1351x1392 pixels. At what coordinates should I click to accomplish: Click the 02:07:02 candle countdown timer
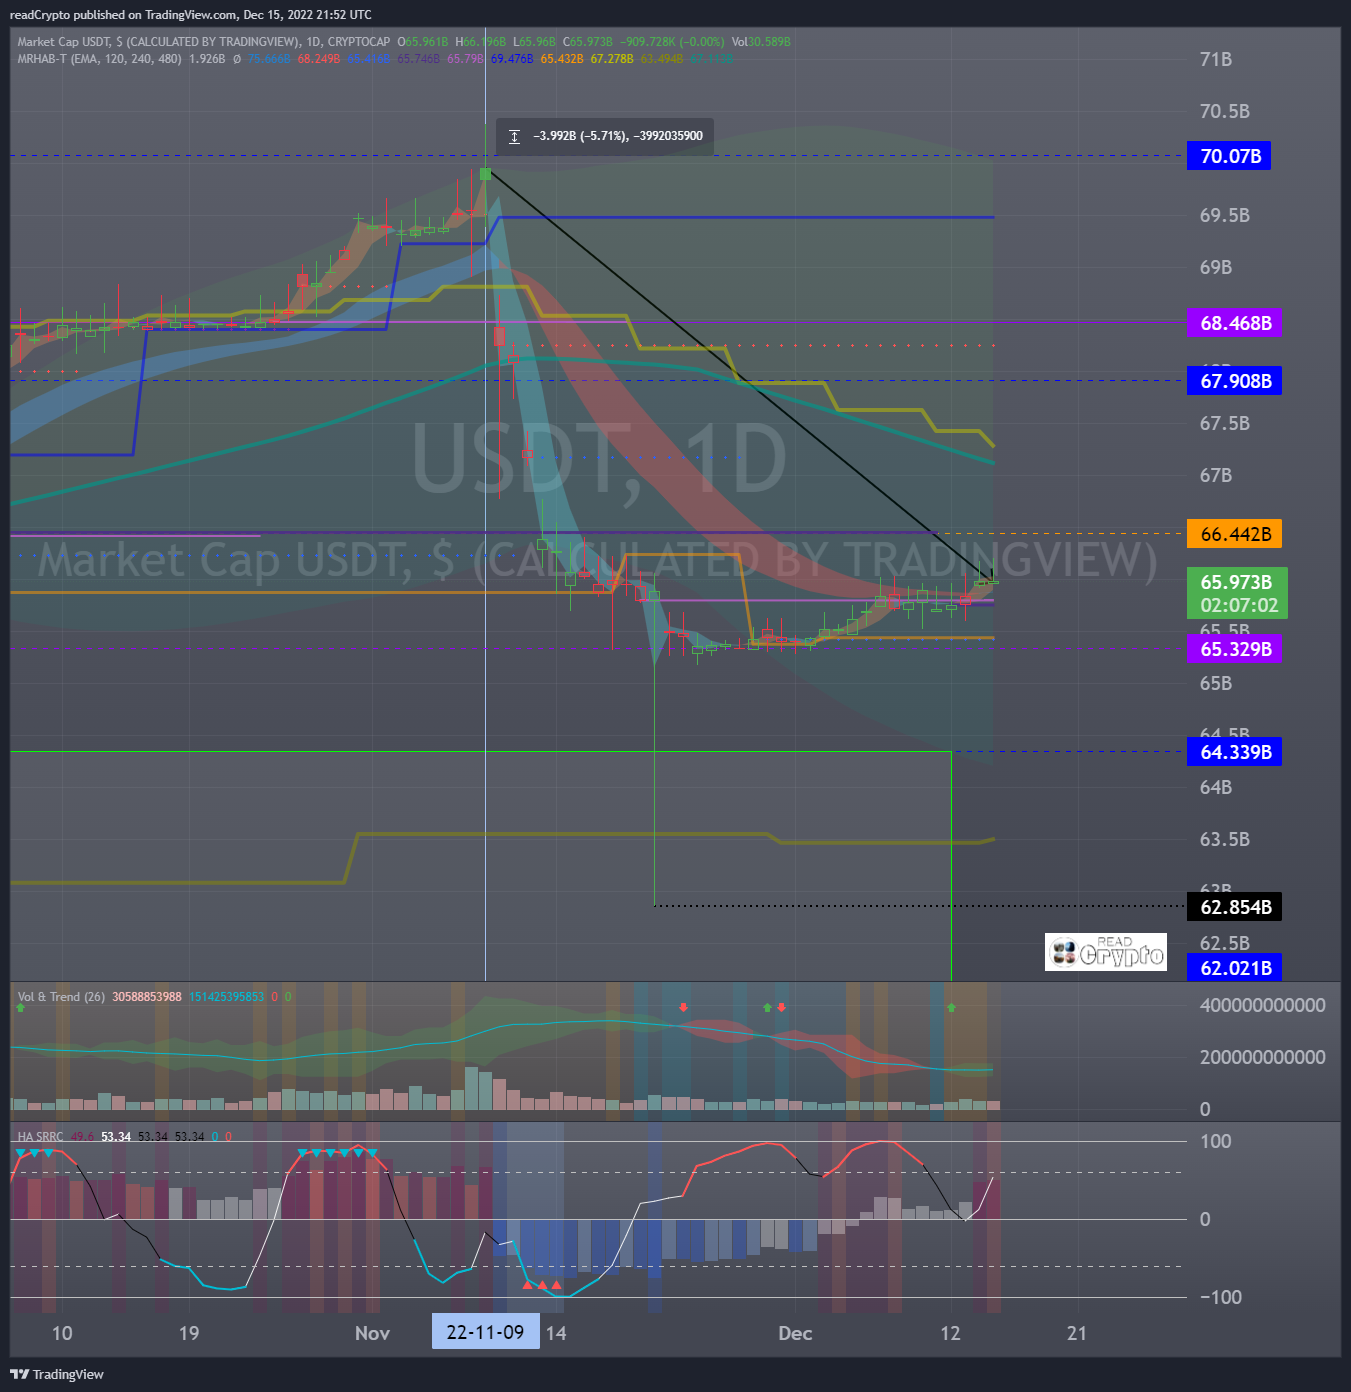click(x=1238, y=606)
